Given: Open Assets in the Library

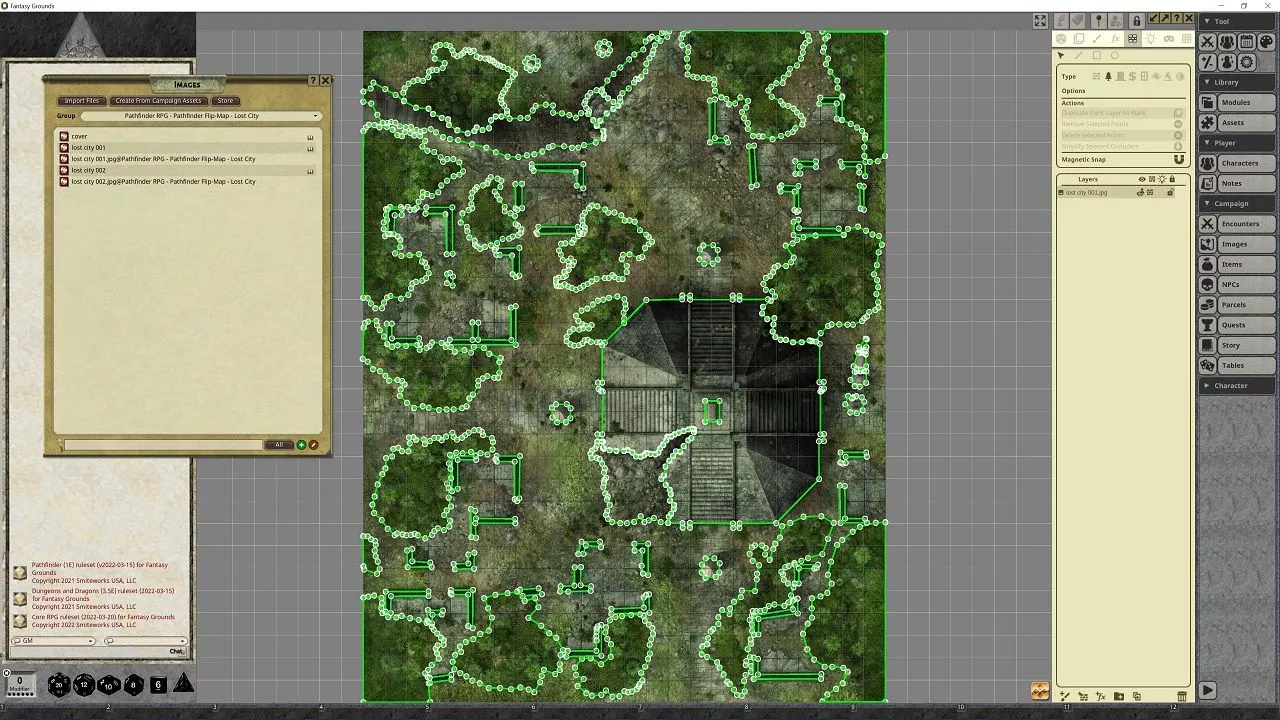Looking at the screenshot, I should 1237,122.
